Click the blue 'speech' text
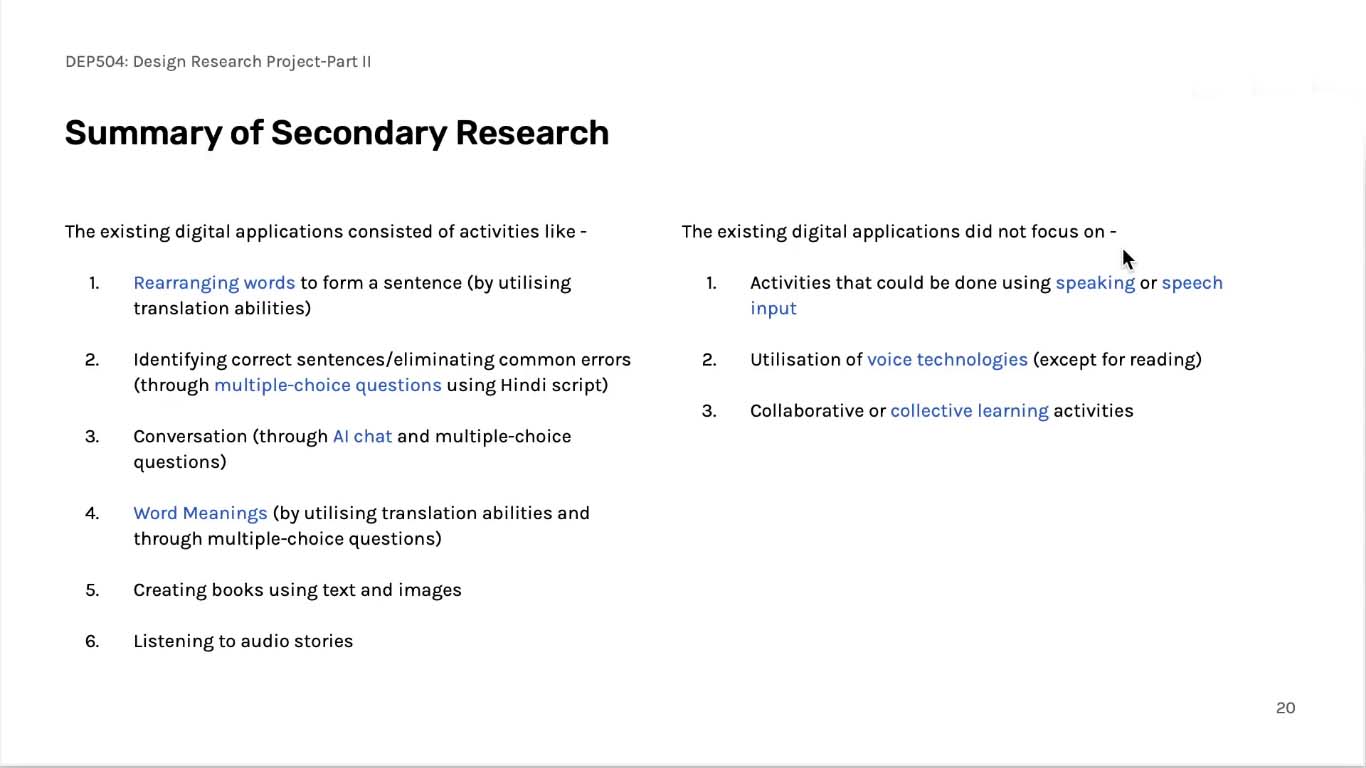Screen dimensions: 1366x768 click(x=1192, y=283)
